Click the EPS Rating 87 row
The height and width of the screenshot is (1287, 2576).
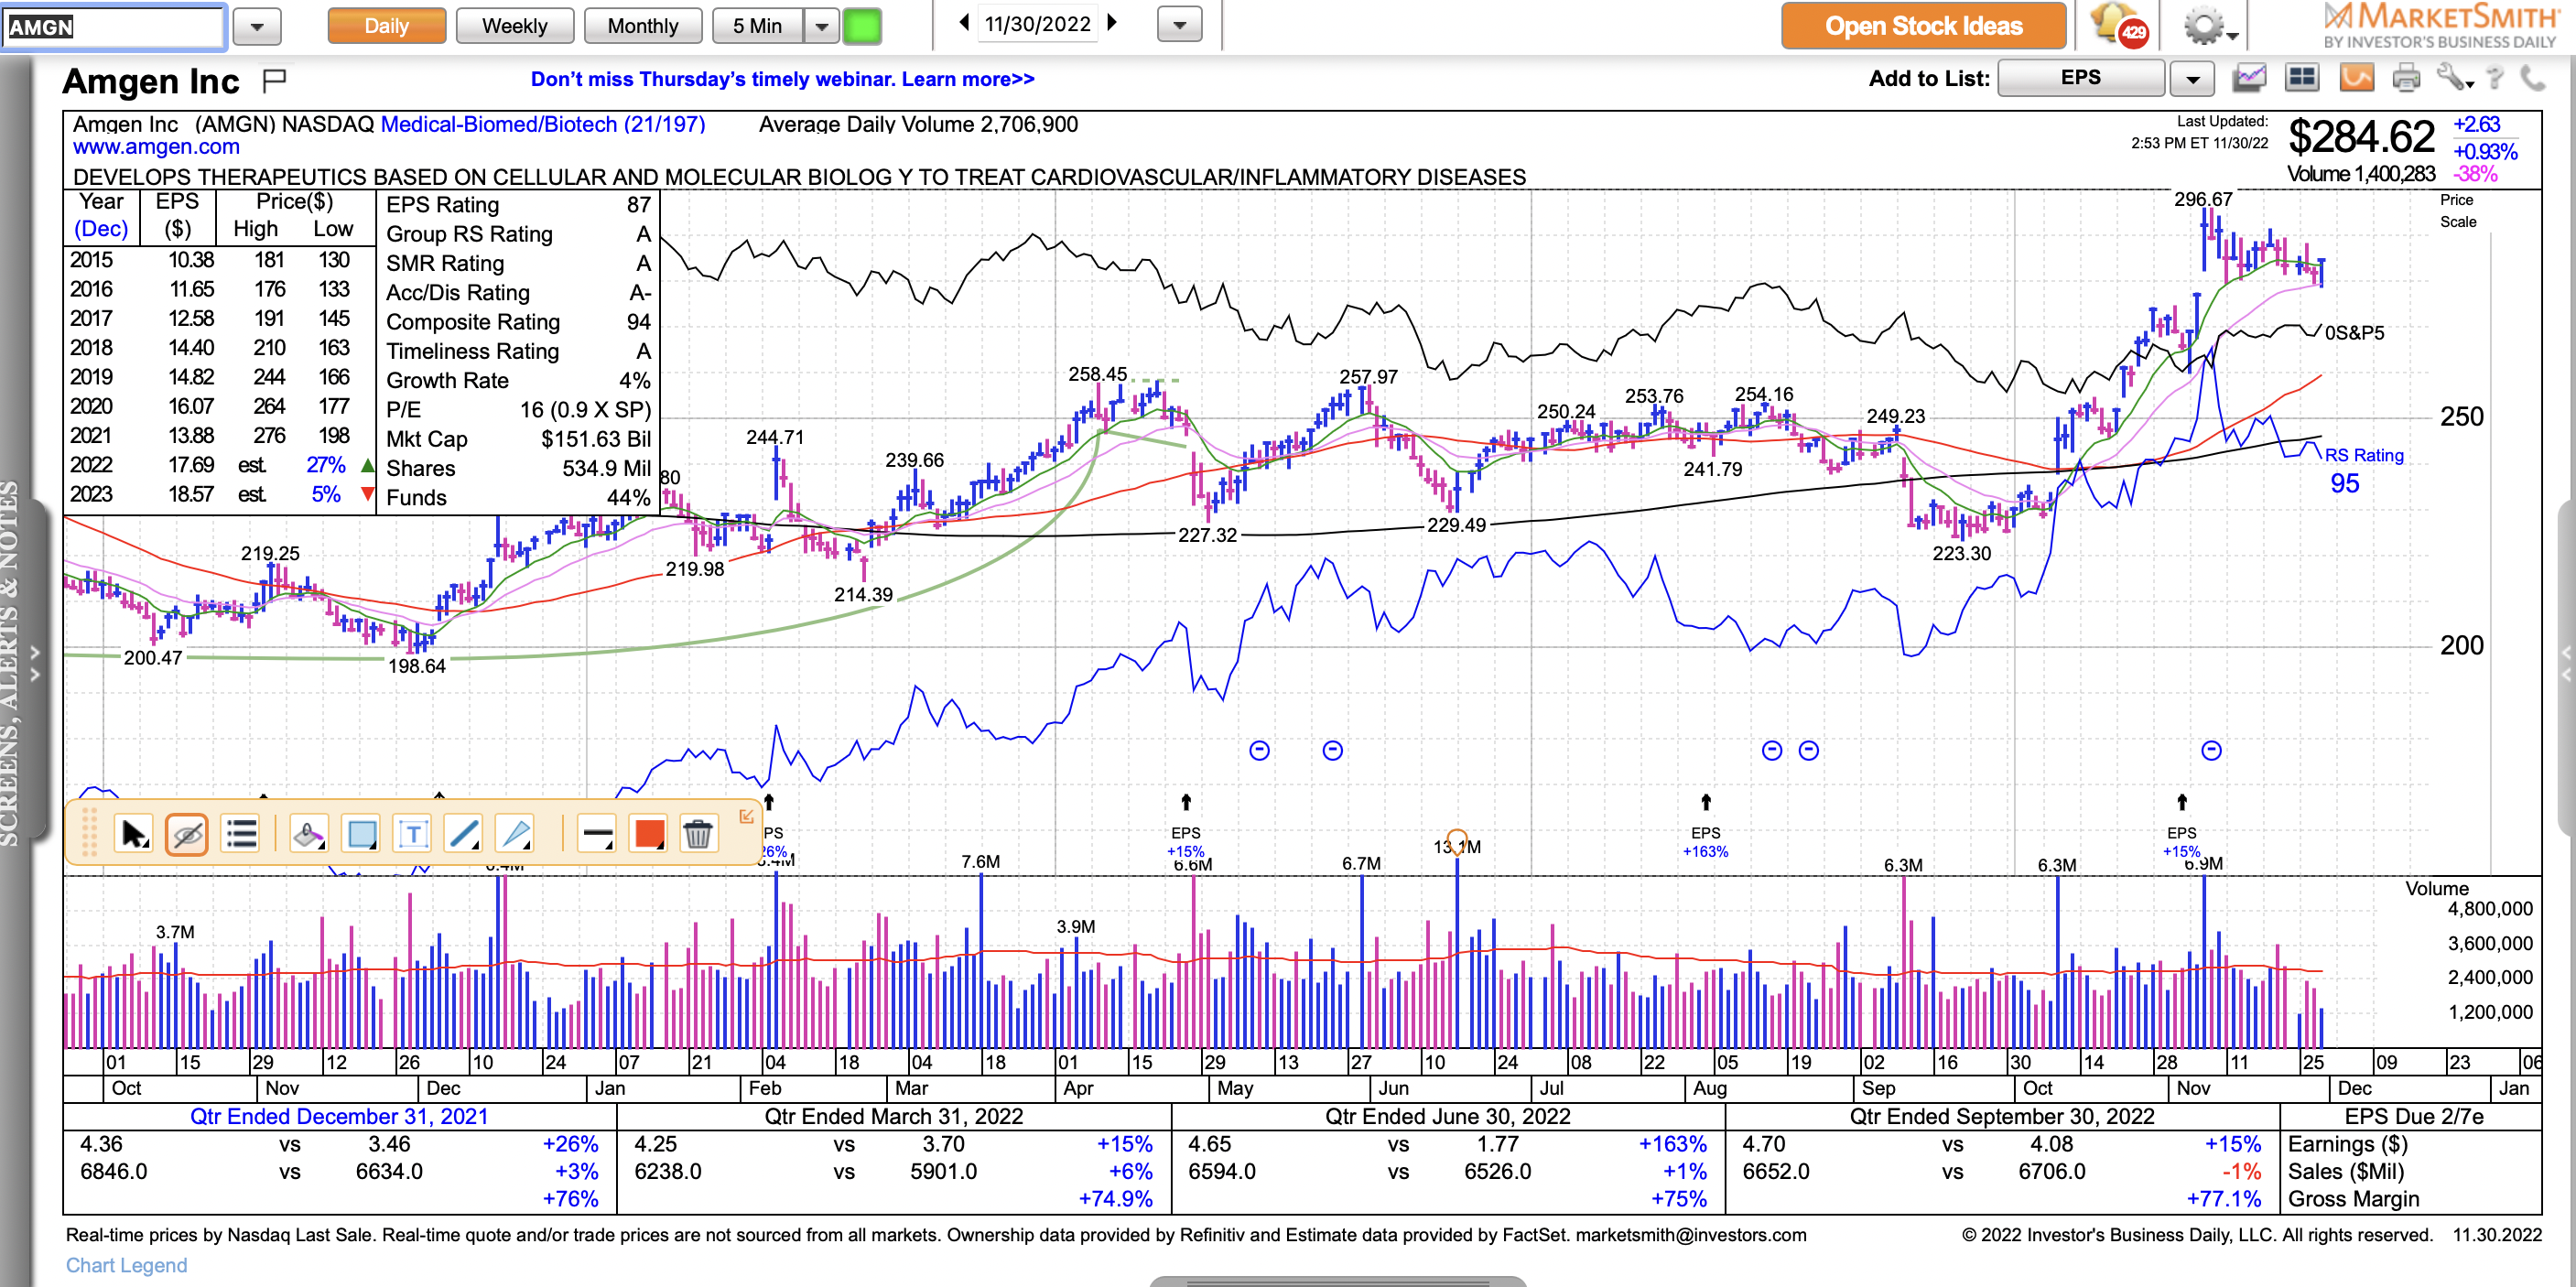518,205
